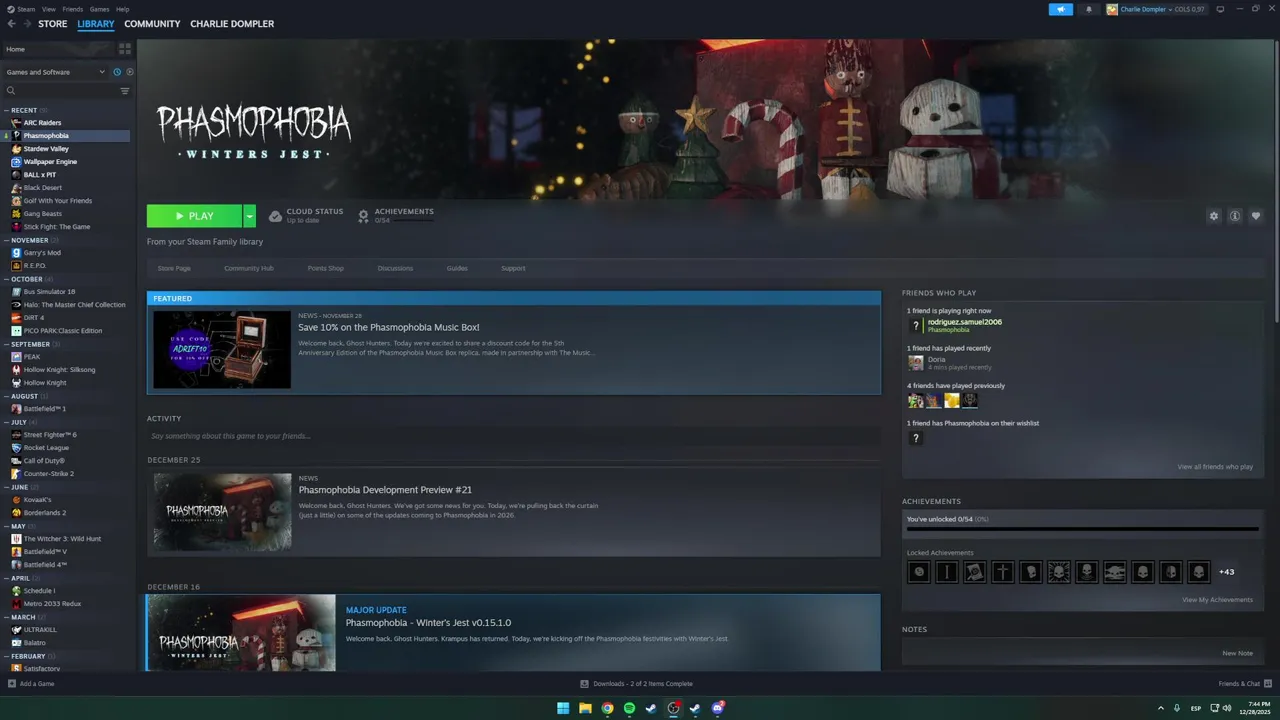Image resolution: width=1280 pixels, height=720 pixels.
Task: Toggle ready-to-play filter icon in sidebar
Action: [x=130, y=72]
